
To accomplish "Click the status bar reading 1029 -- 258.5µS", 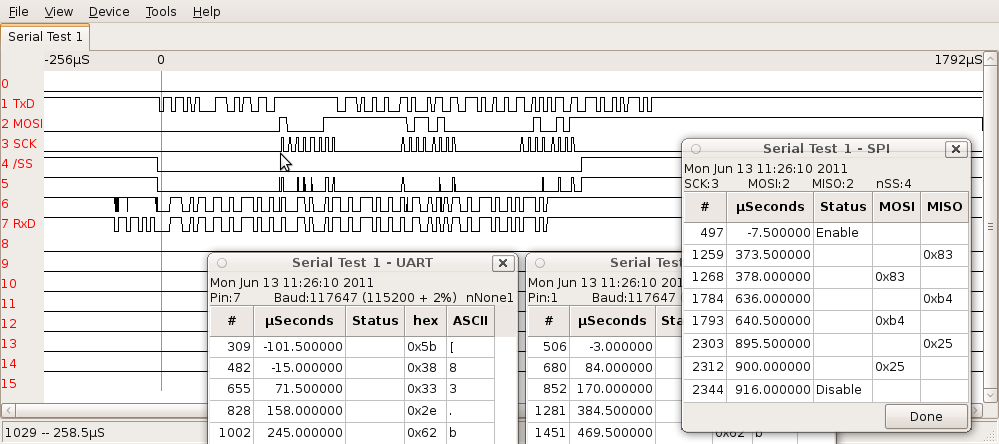I will point(56,433).
